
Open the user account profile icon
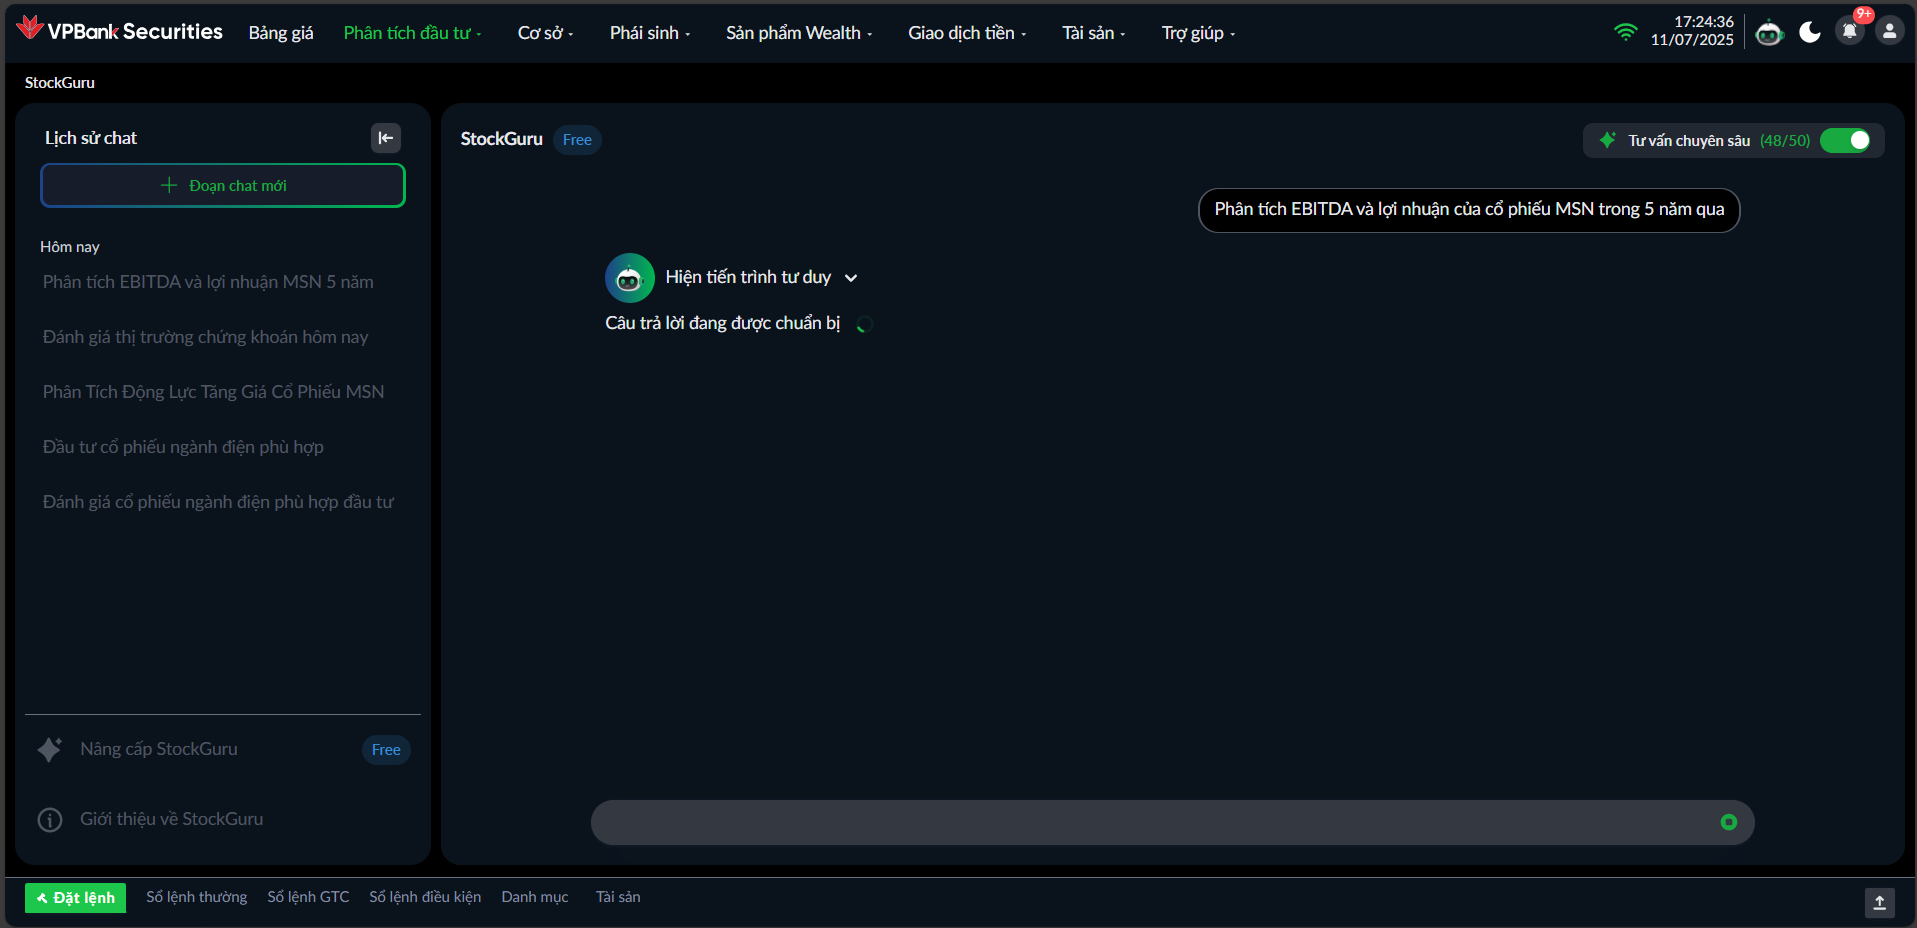click(x=1889, y=32)
